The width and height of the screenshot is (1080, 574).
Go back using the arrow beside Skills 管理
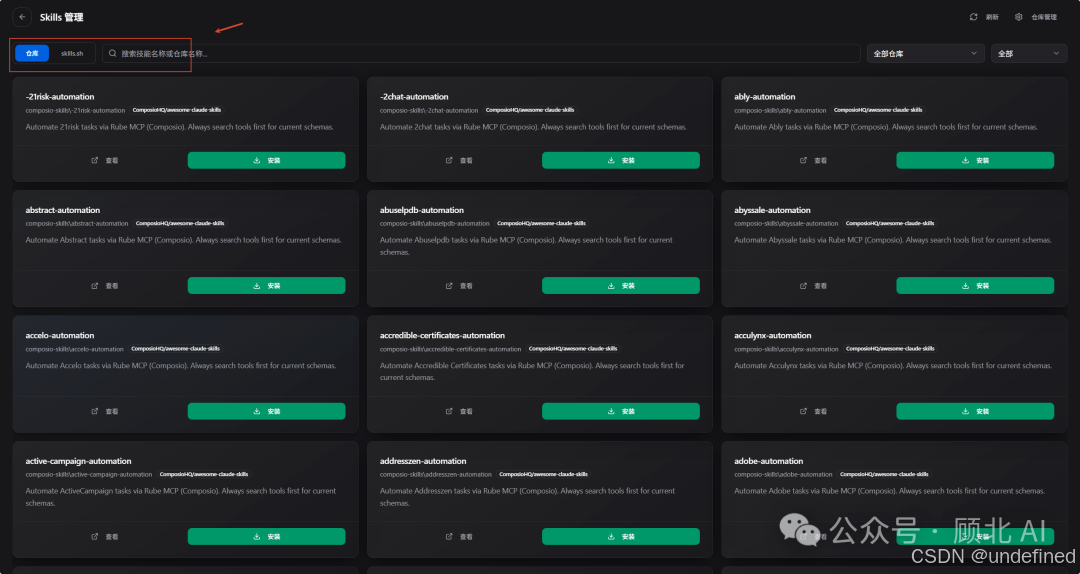click(22, 17)
